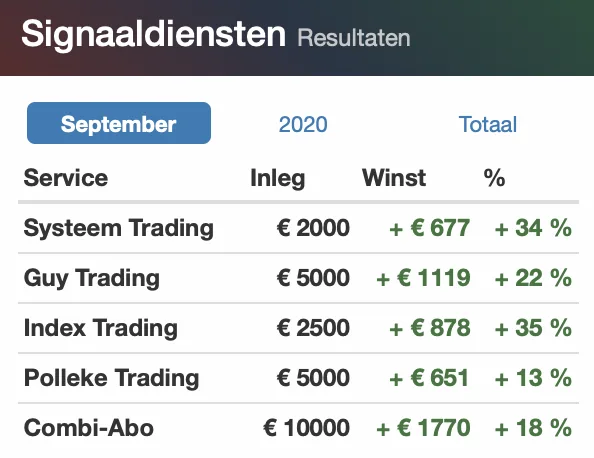Click the Resultaten subtitle

tap(354, 38)
